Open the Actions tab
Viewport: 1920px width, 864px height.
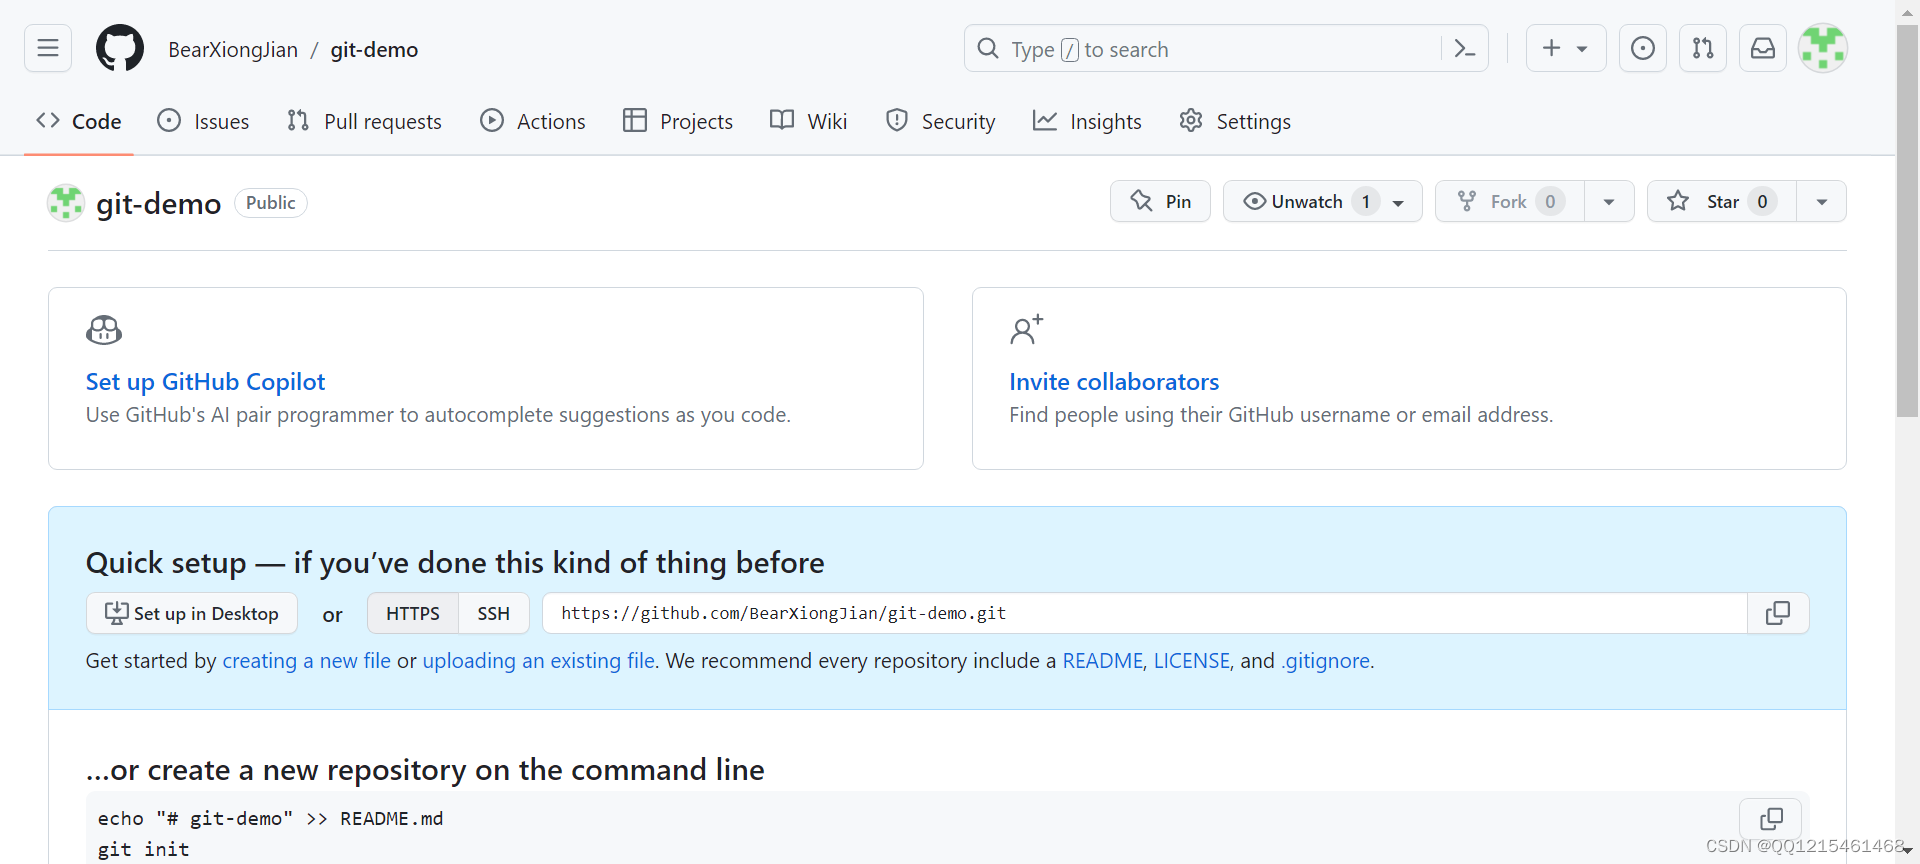click(x=533, y=121)
